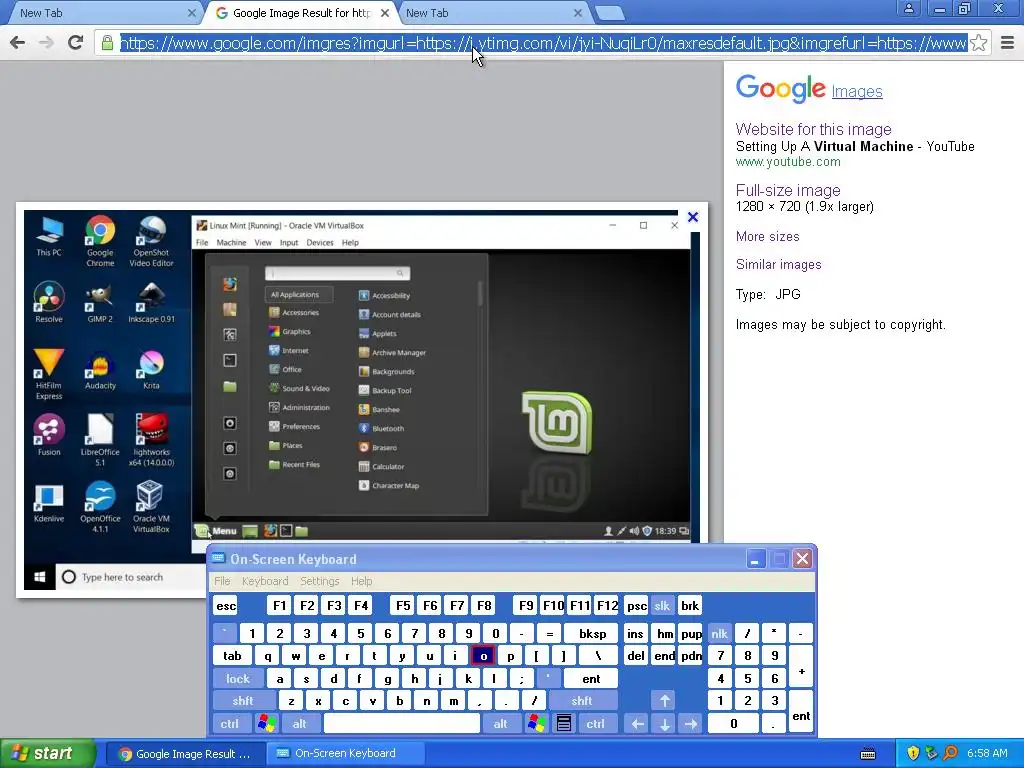Click the 6:58 AM system clock

click(x=987, y=754)
